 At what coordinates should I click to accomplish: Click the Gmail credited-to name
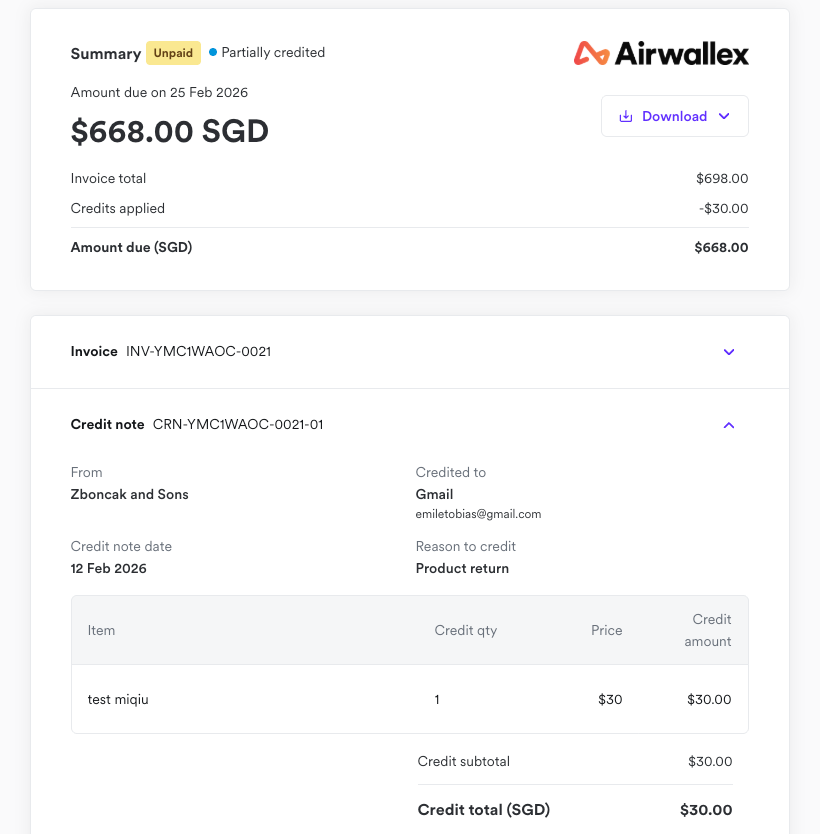pyautogui.click(x=434, y=494)
